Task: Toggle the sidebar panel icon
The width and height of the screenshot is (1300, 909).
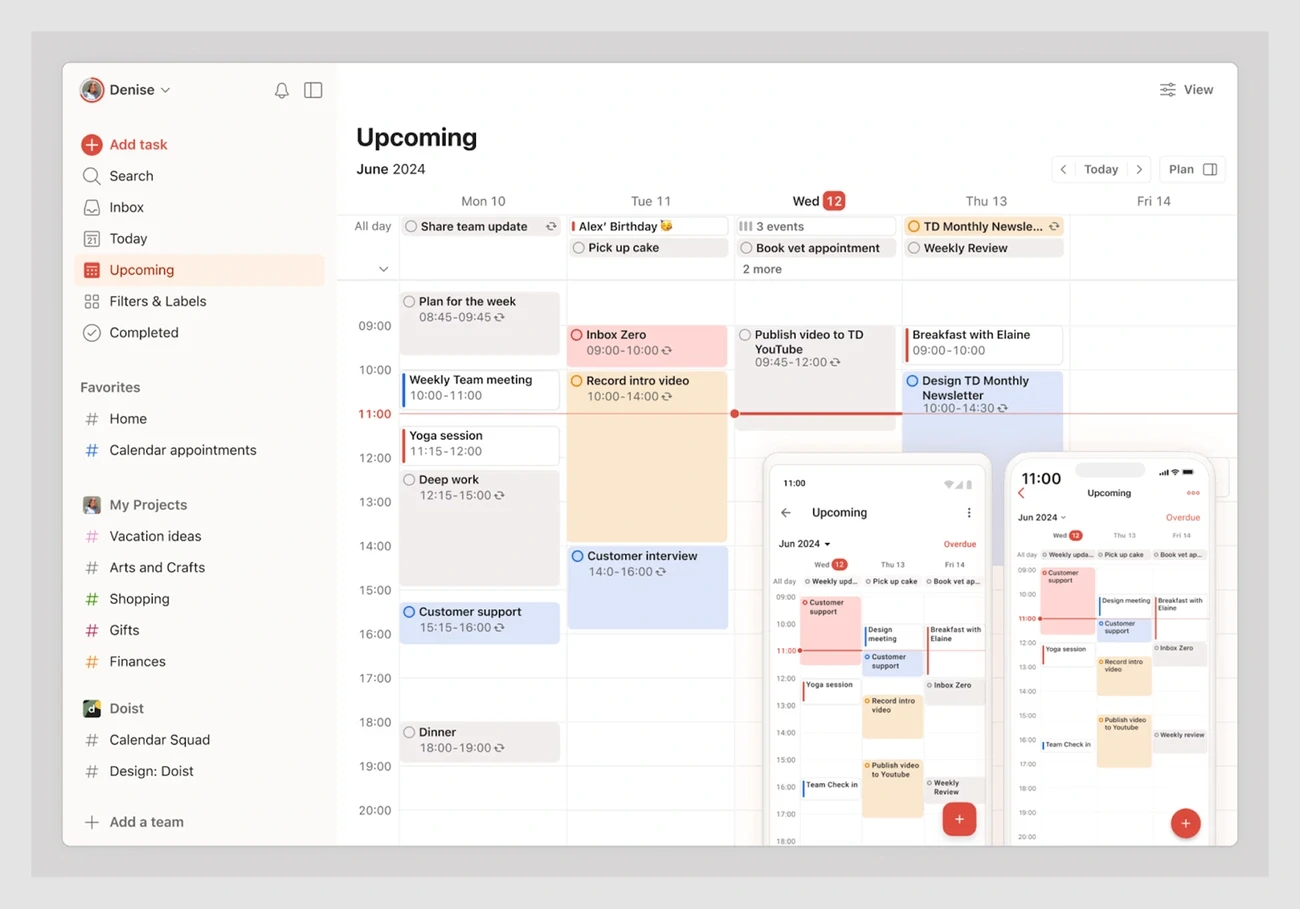Action: [x=313, y=89]
